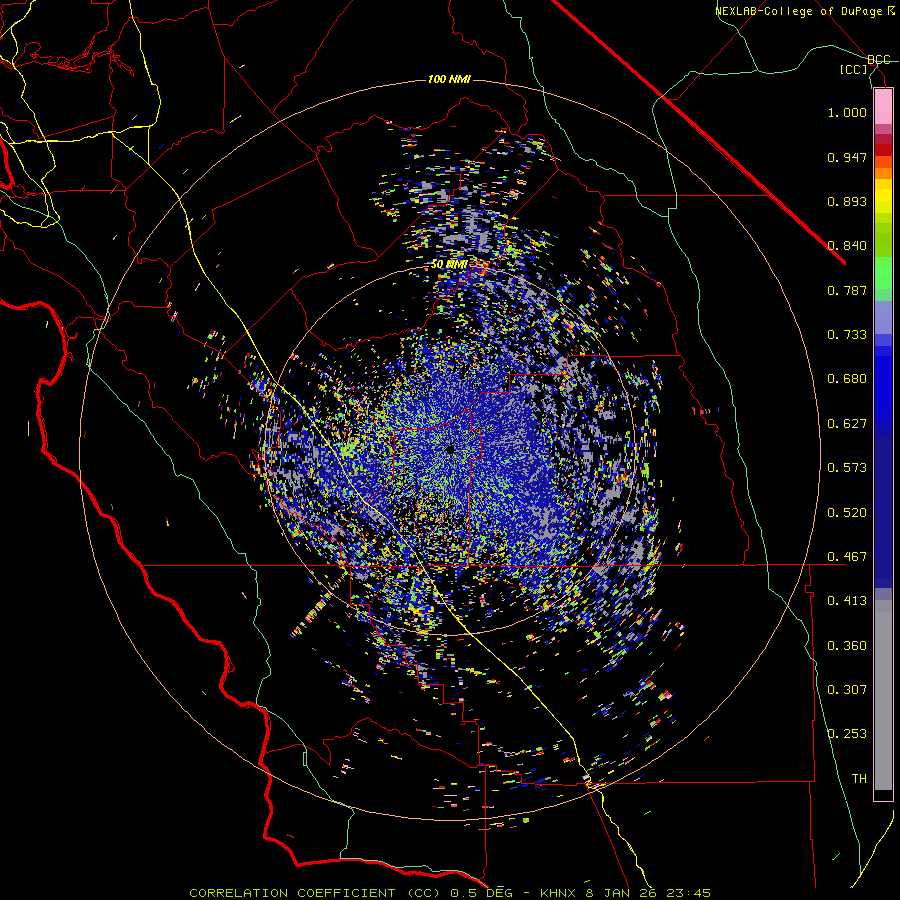This screenshot has width=900, height=900.
Task: Pick the periwinkle swatch above 0.733
Action: point(883,317)
